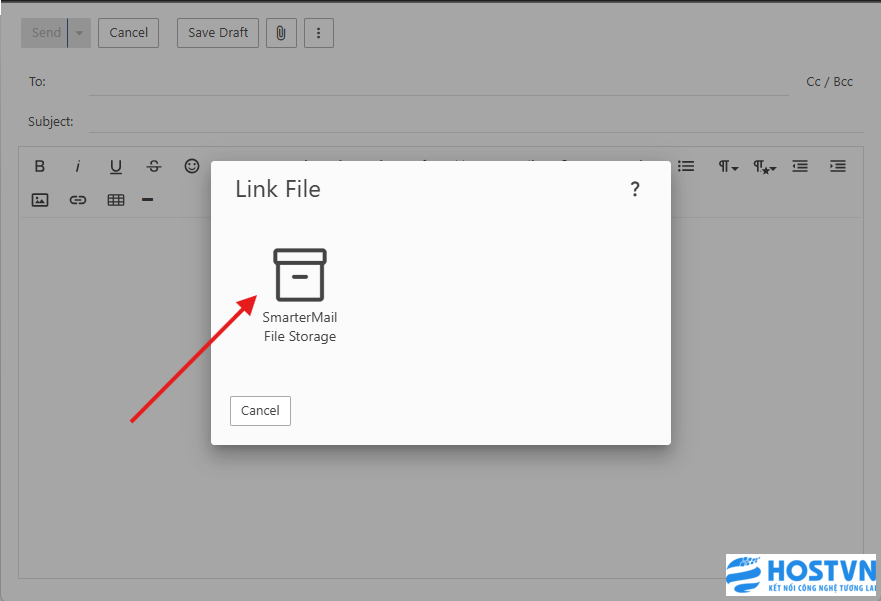Viewport: 881px width, 601px height.
Task: Click Cancel in the compose toolbar
Action: click(x=128, y=33)
